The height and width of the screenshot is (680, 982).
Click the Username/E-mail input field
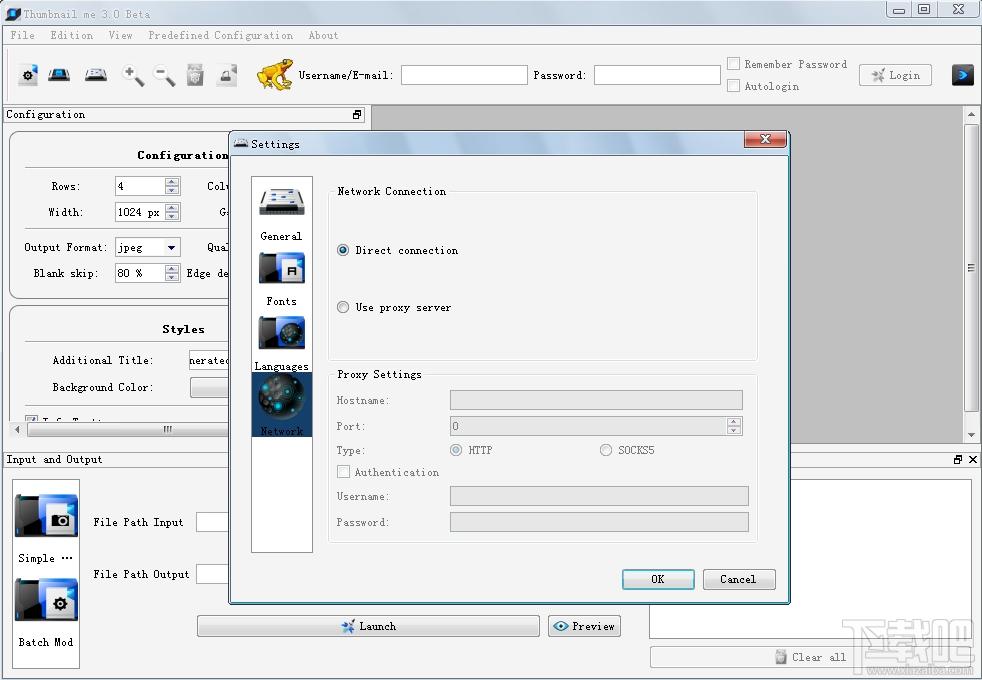tap(464, 75)
